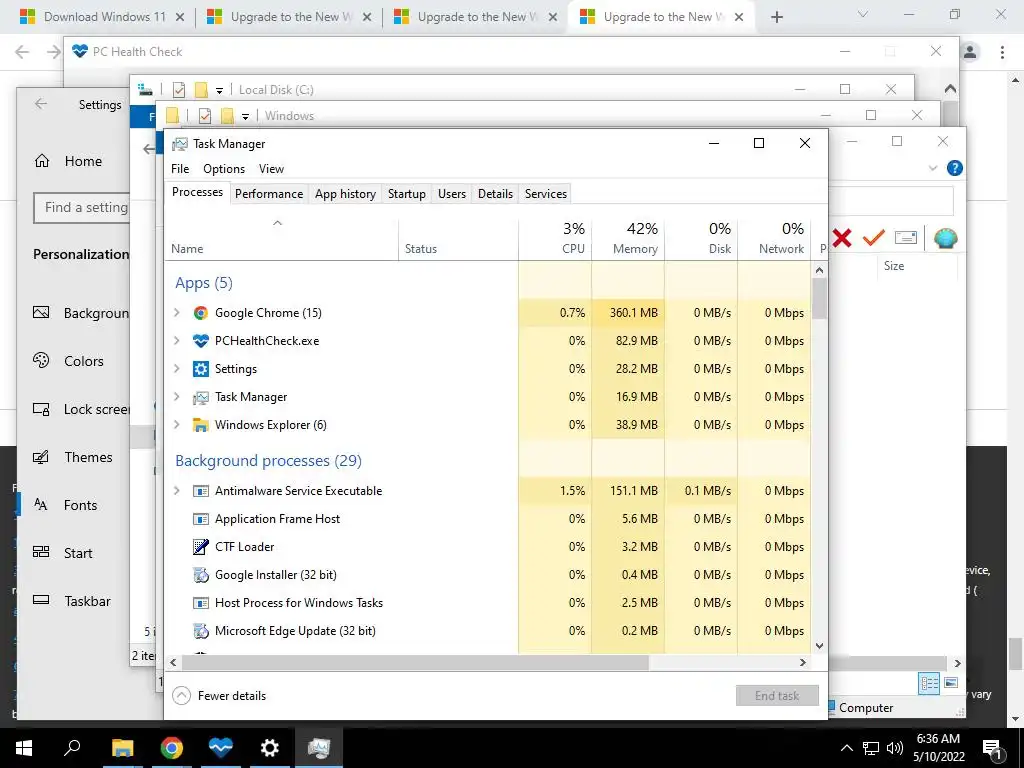The image size is (1024, 768).
Task: Switch to the Download Windows 11 Chrome tab
Action: [x=104, y=17]
